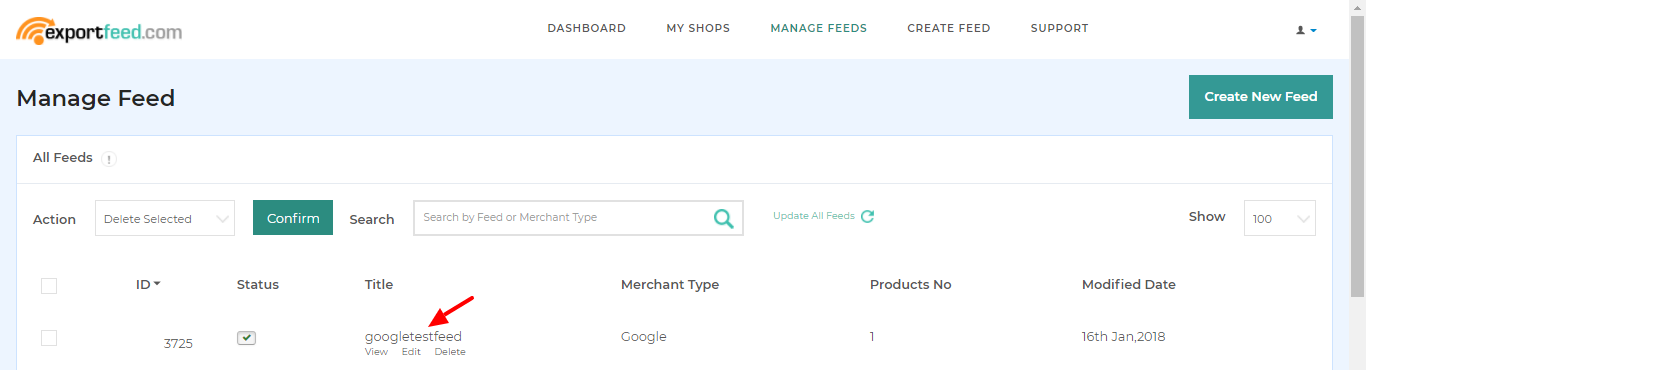Click the search magnifier icon
Screen dimensions: 1653x370
[723, 218]
